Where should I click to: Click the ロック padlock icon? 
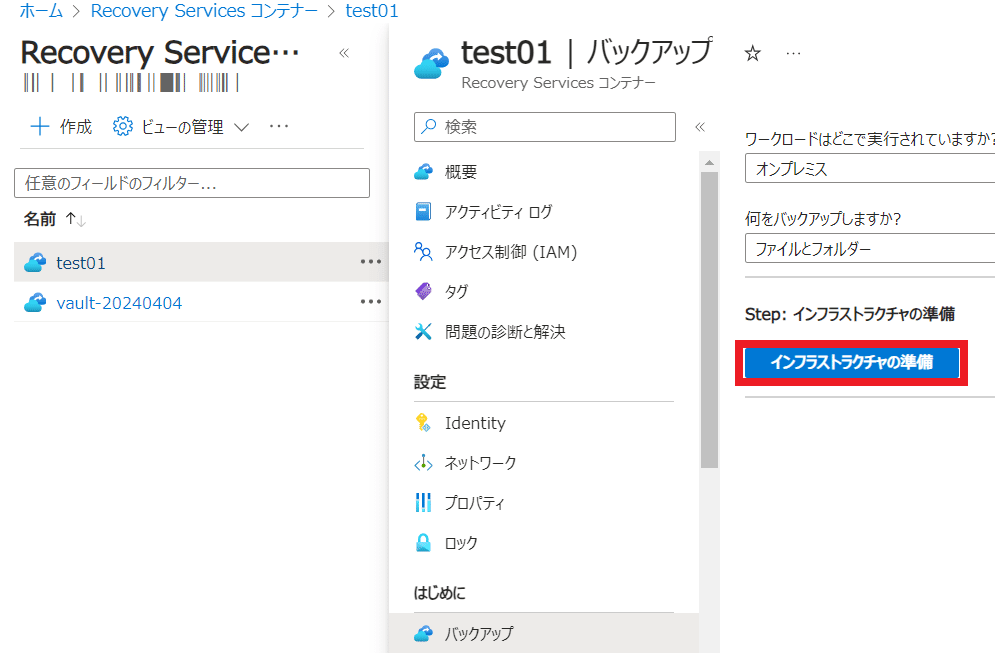point(423,543)
